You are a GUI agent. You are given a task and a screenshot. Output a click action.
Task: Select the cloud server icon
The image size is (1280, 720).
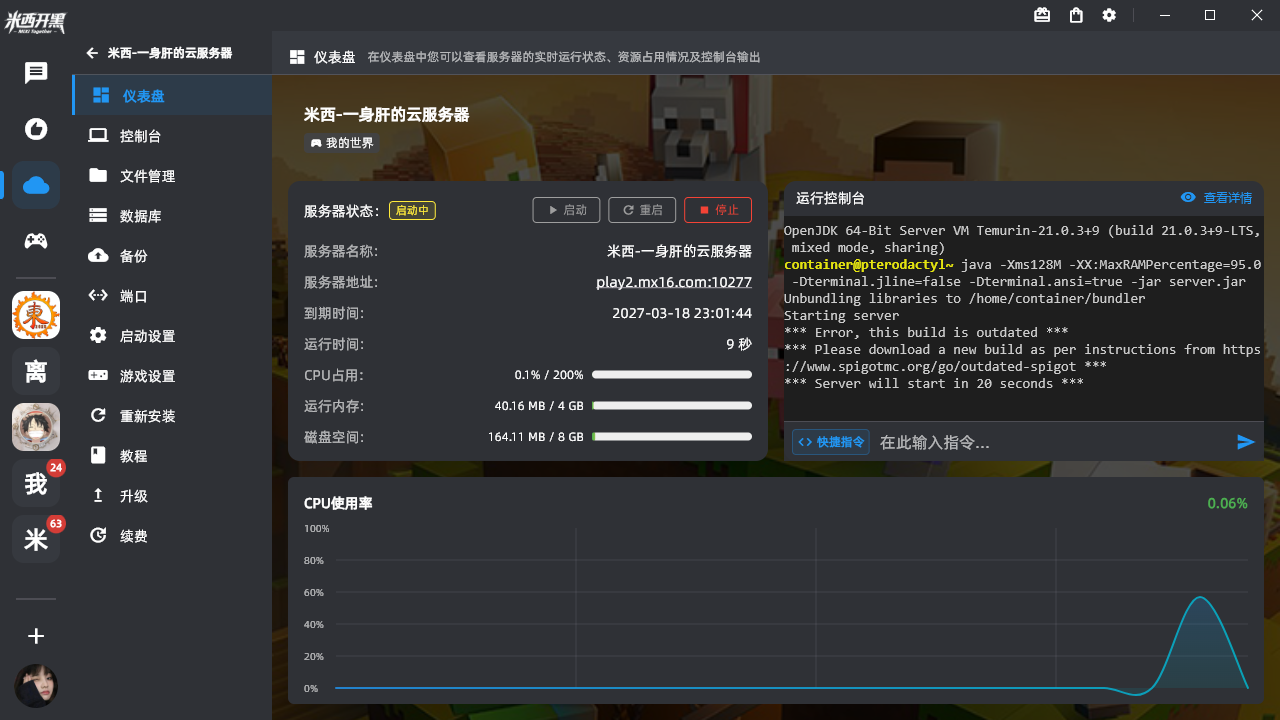[x=36, y=185]
